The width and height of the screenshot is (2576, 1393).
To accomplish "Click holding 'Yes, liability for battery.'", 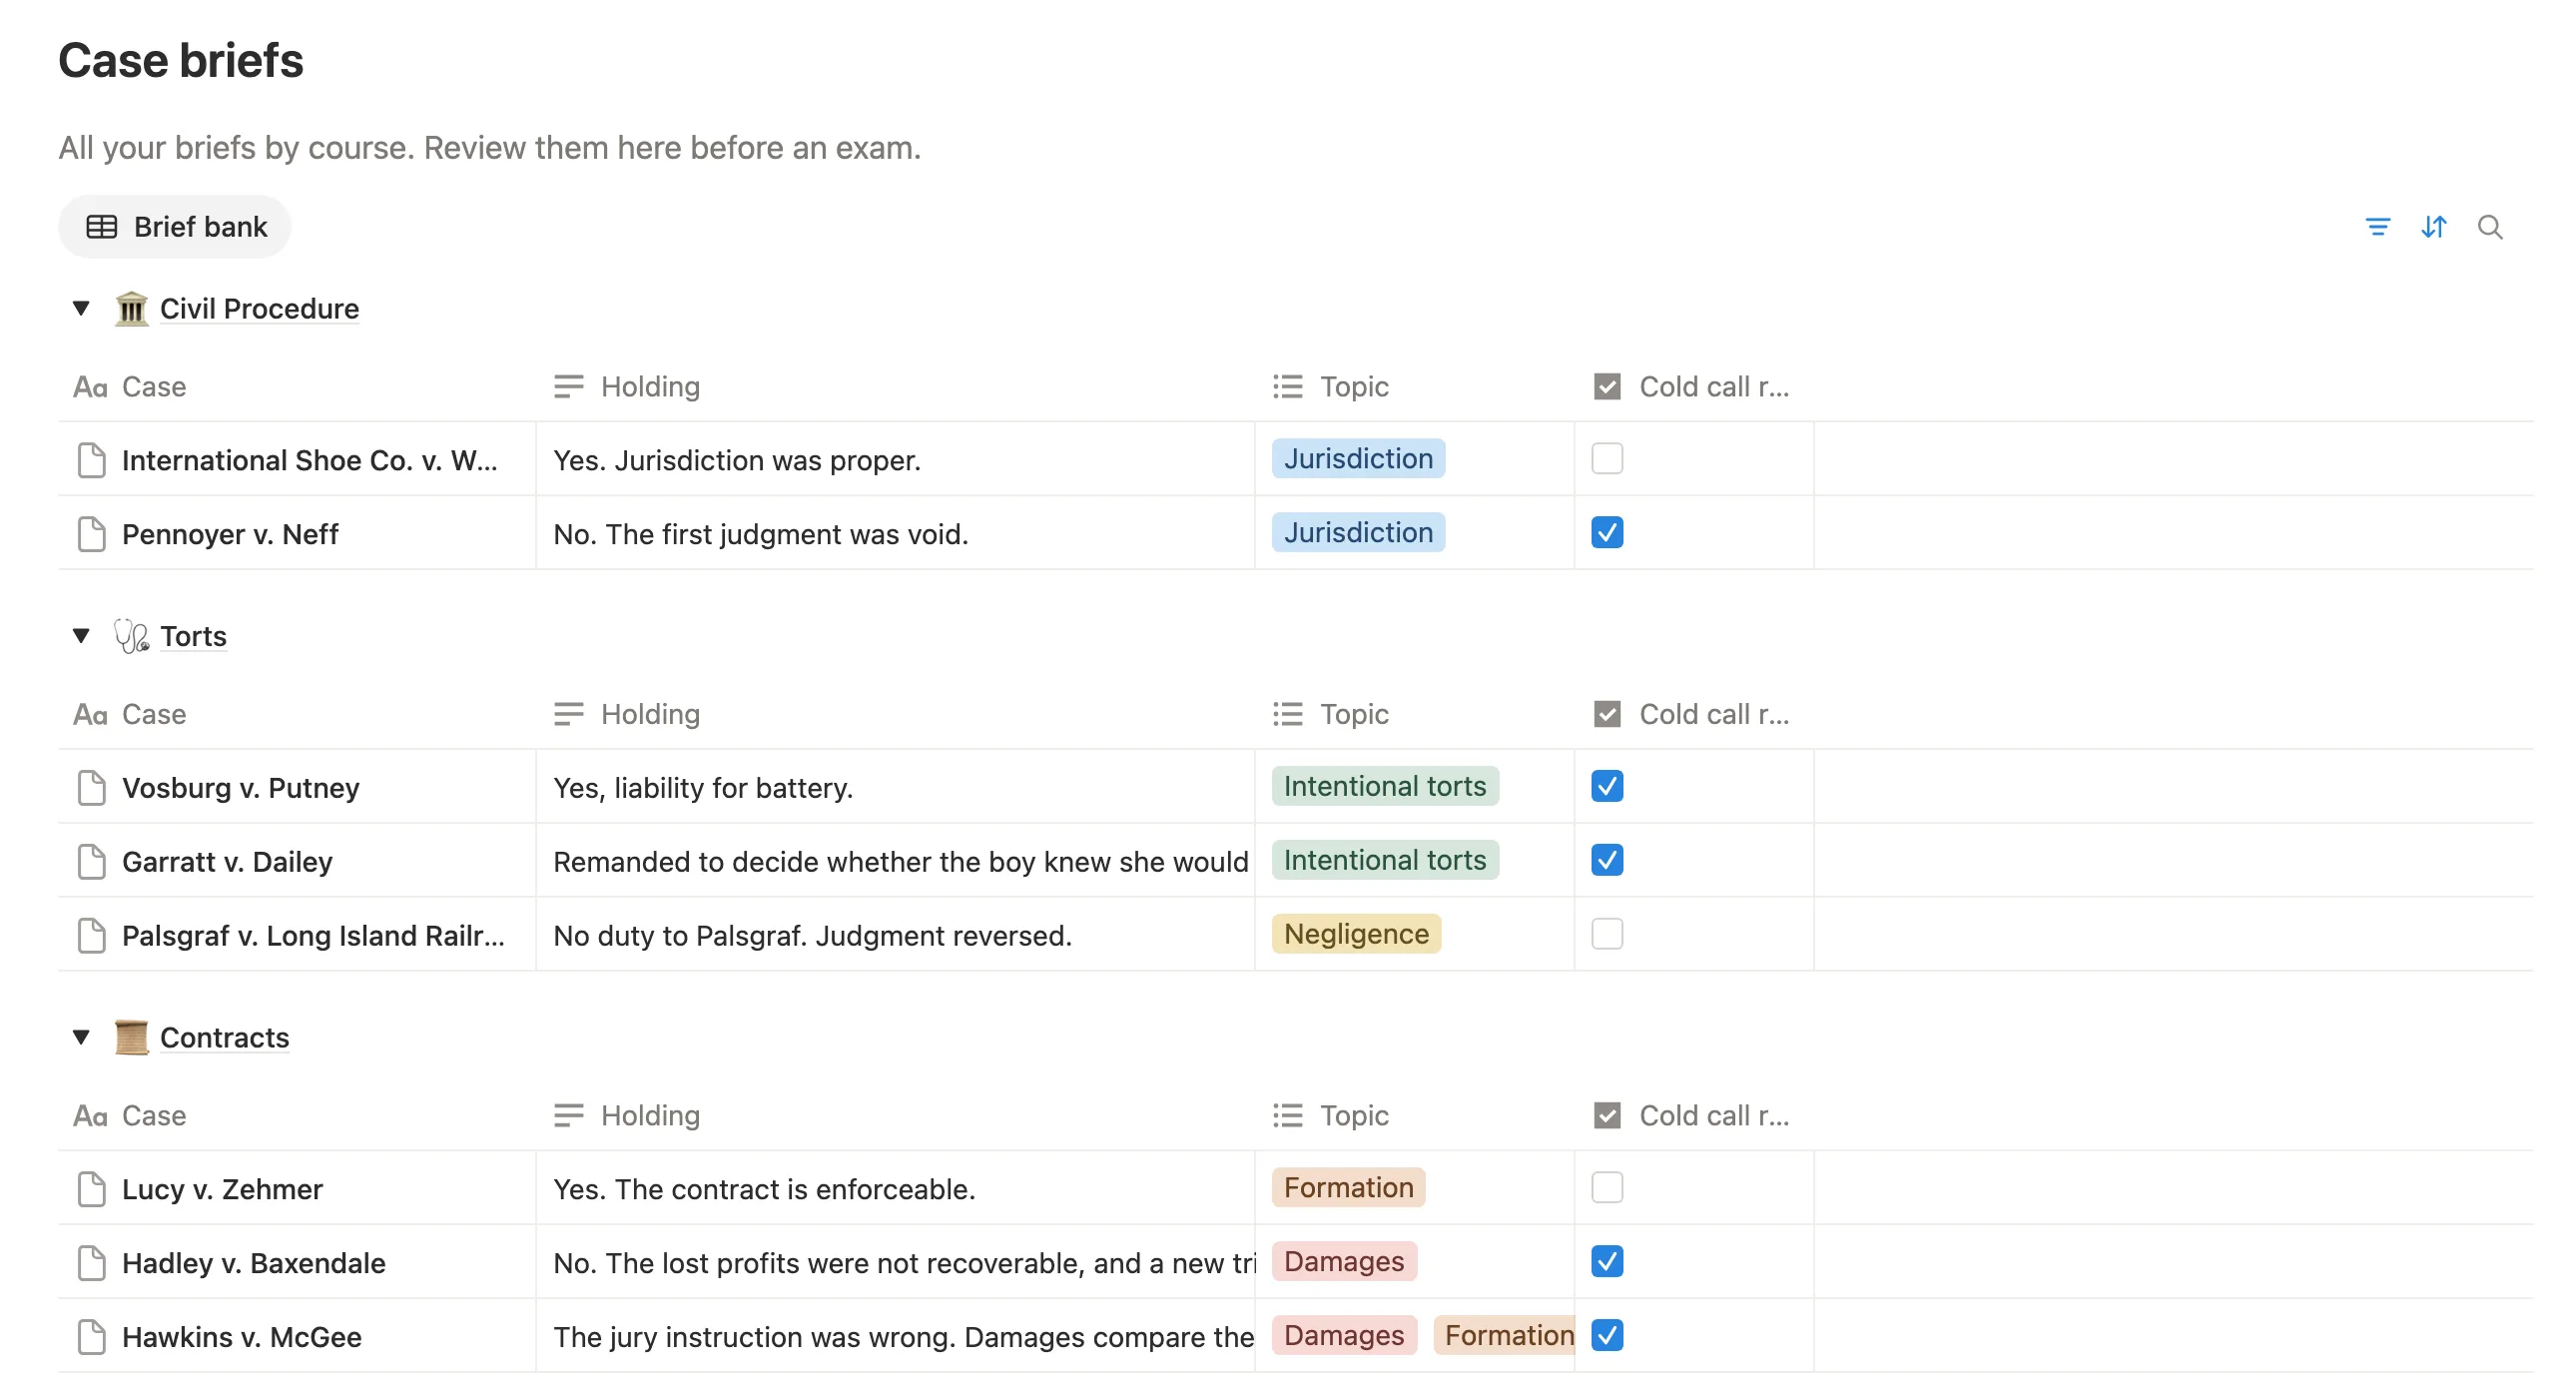I will pos(703,788).
